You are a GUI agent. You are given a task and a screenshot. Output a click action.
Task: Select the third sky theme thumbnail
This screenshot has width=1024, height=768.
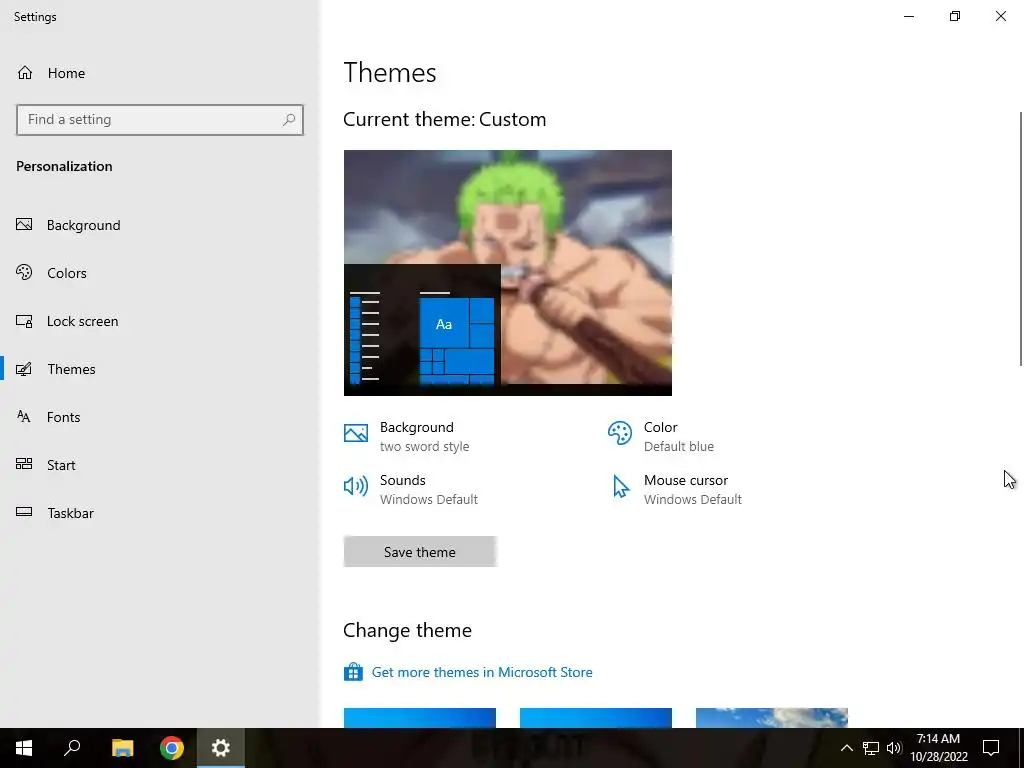[772, 718]
